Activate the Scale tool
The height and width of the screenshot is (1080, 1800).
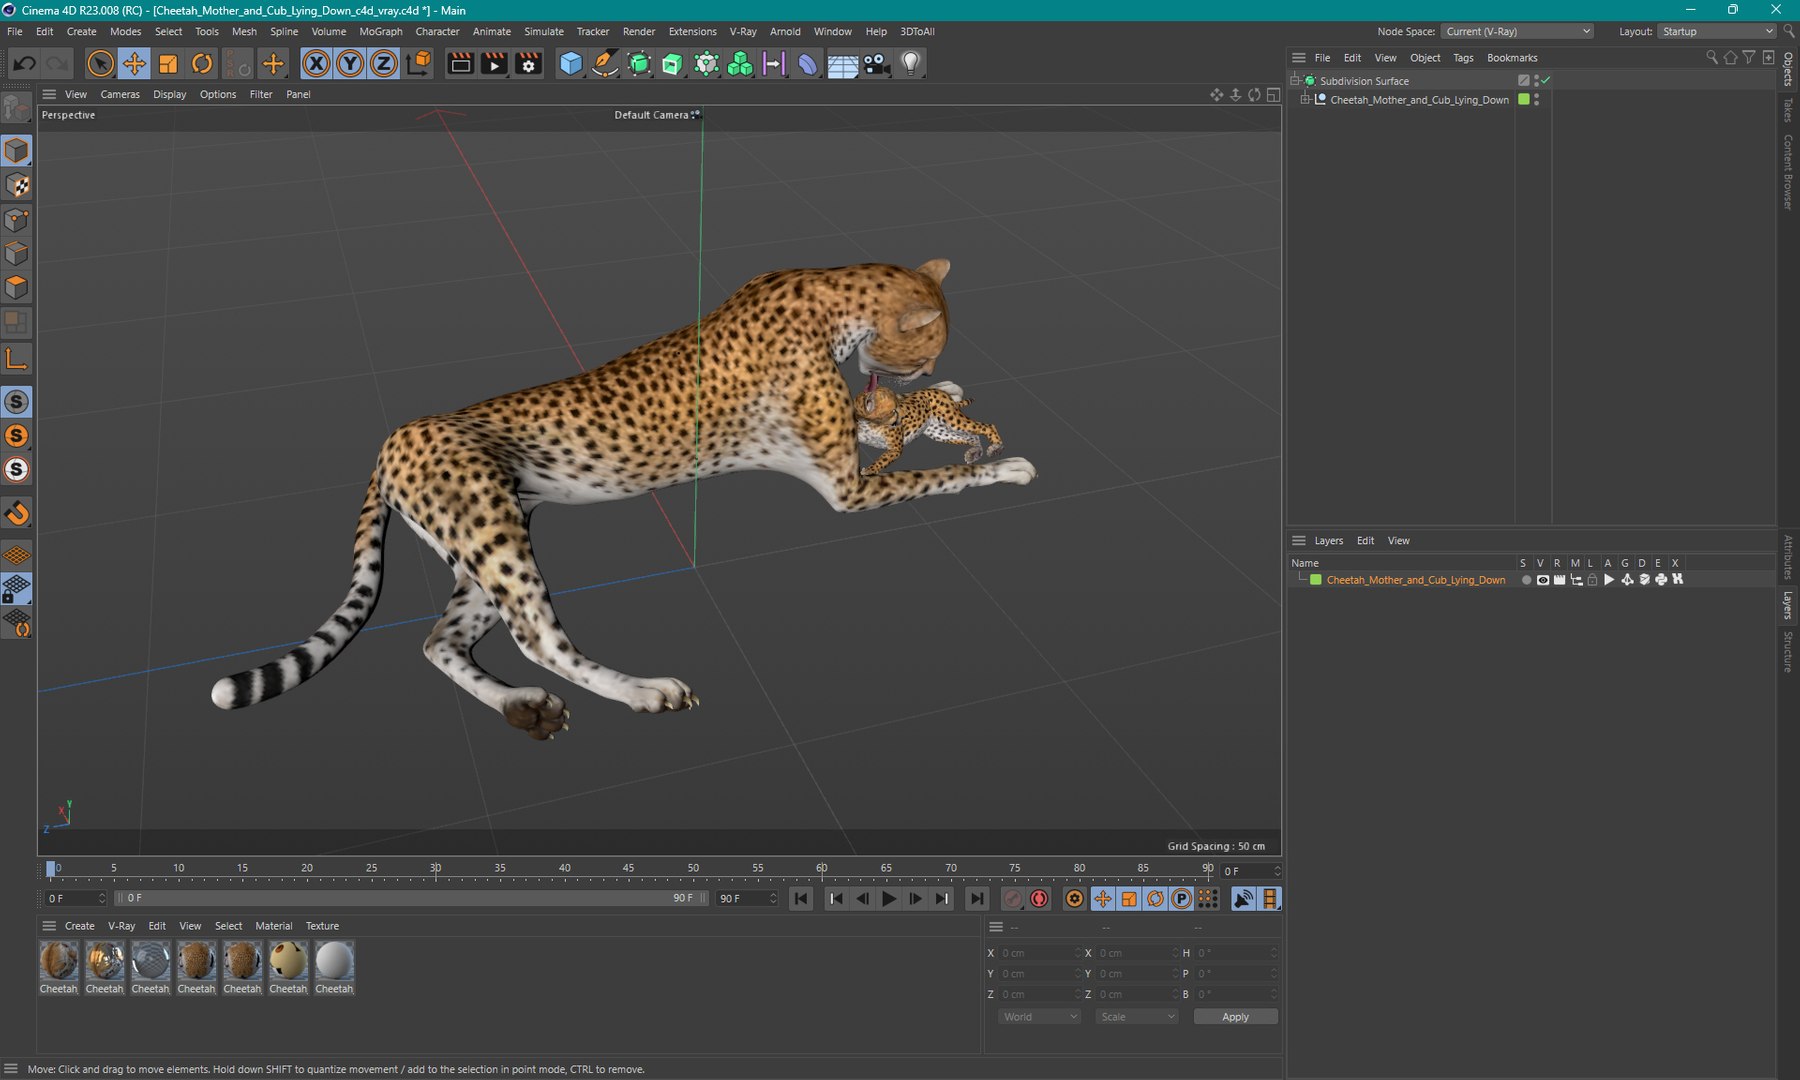point(168,64)
